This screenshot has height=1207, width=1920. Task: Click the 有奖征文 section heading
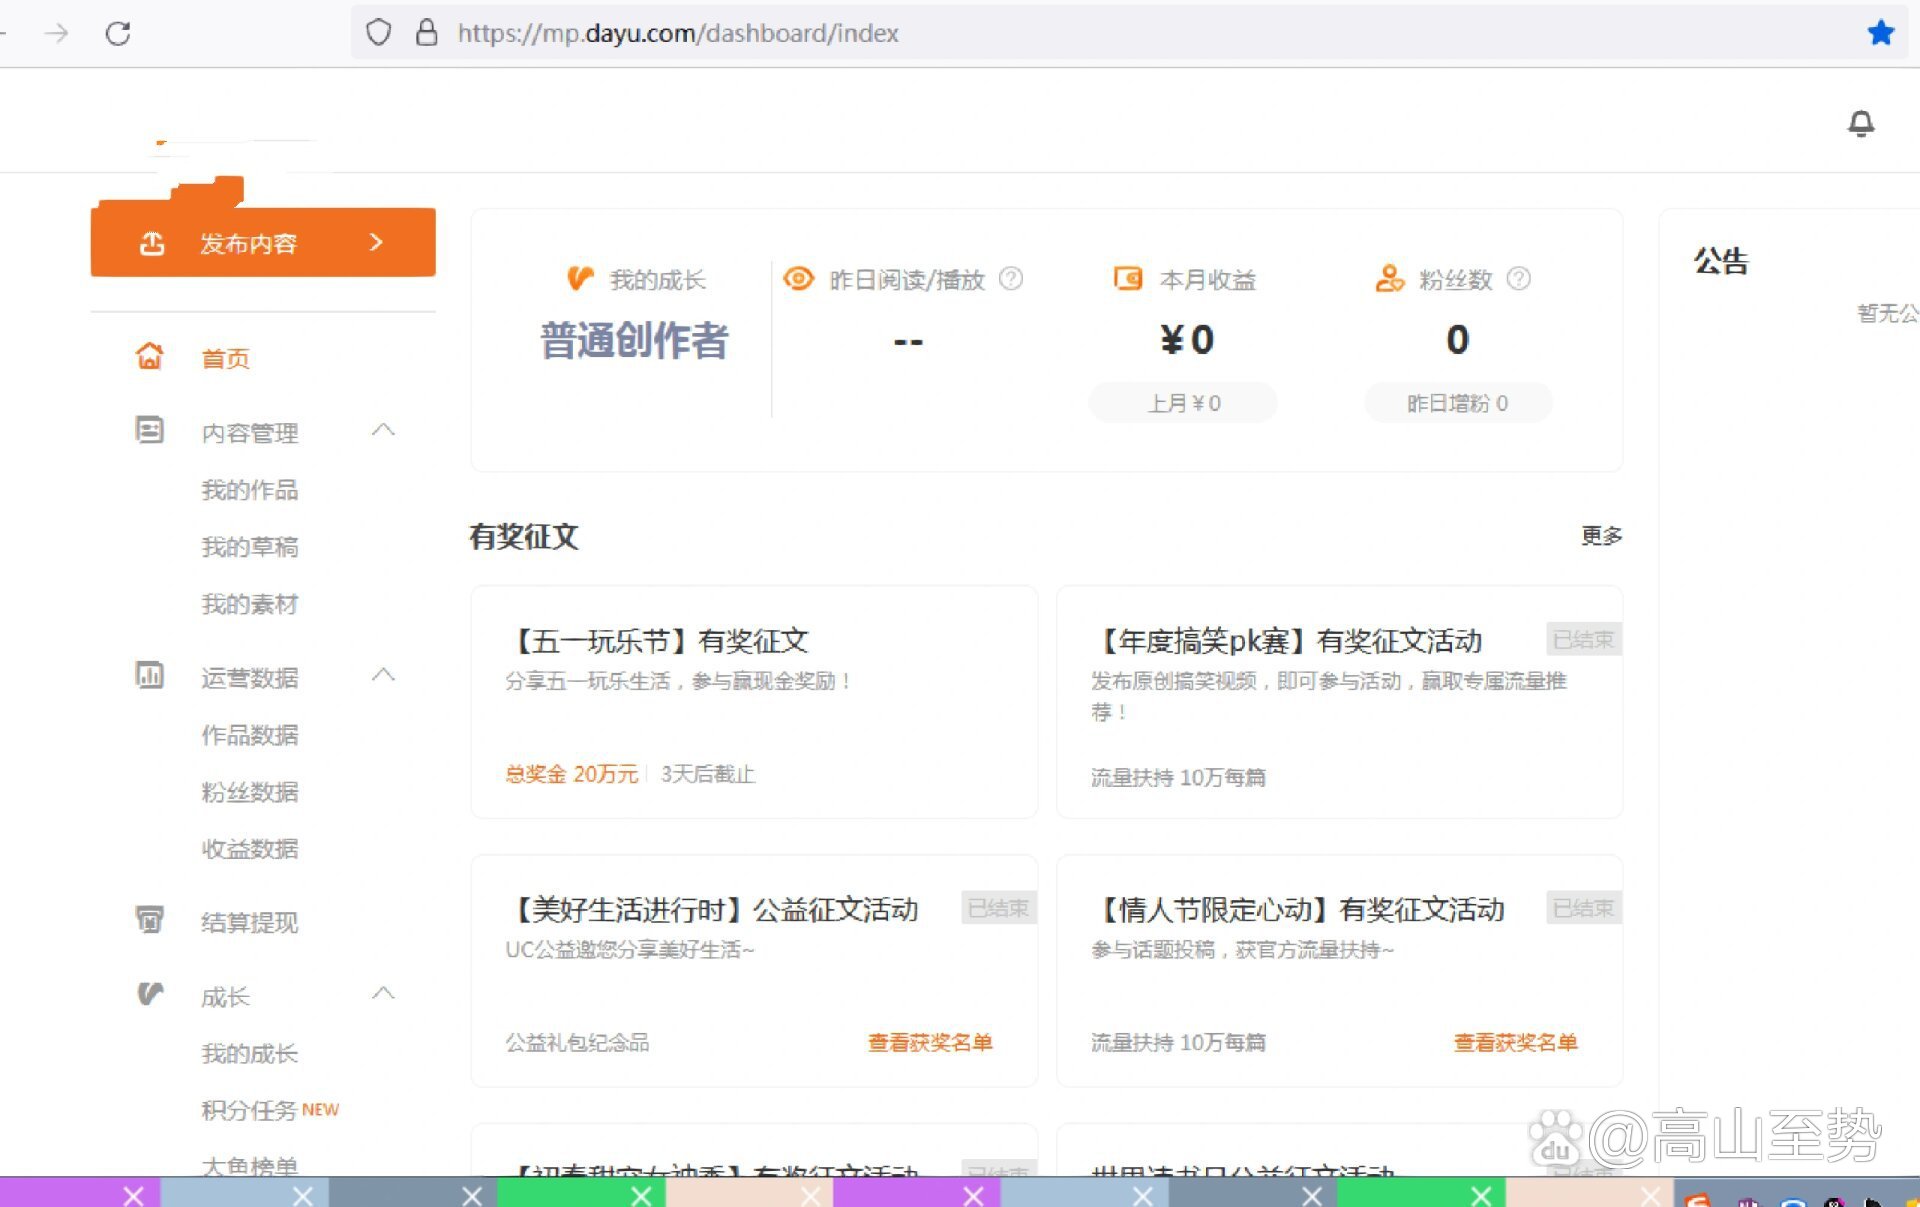click(524, 536)
